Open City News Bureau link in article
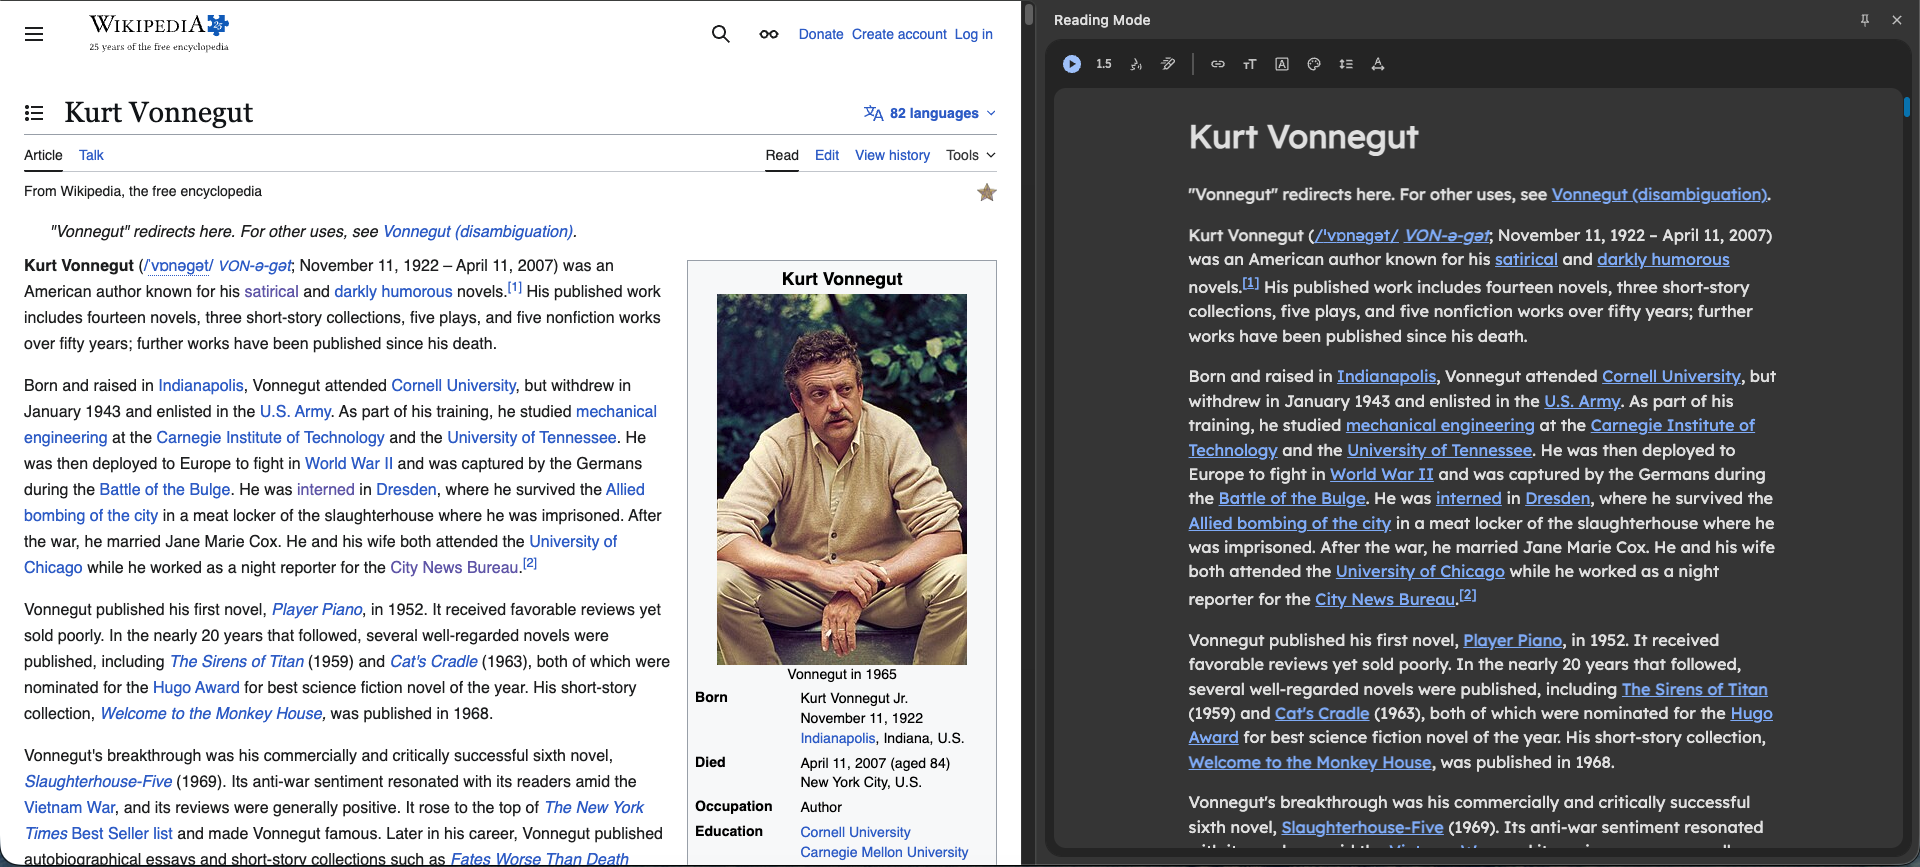This screenshot has height=867, width=1920. pyautogui.click(x=454, y=567)
